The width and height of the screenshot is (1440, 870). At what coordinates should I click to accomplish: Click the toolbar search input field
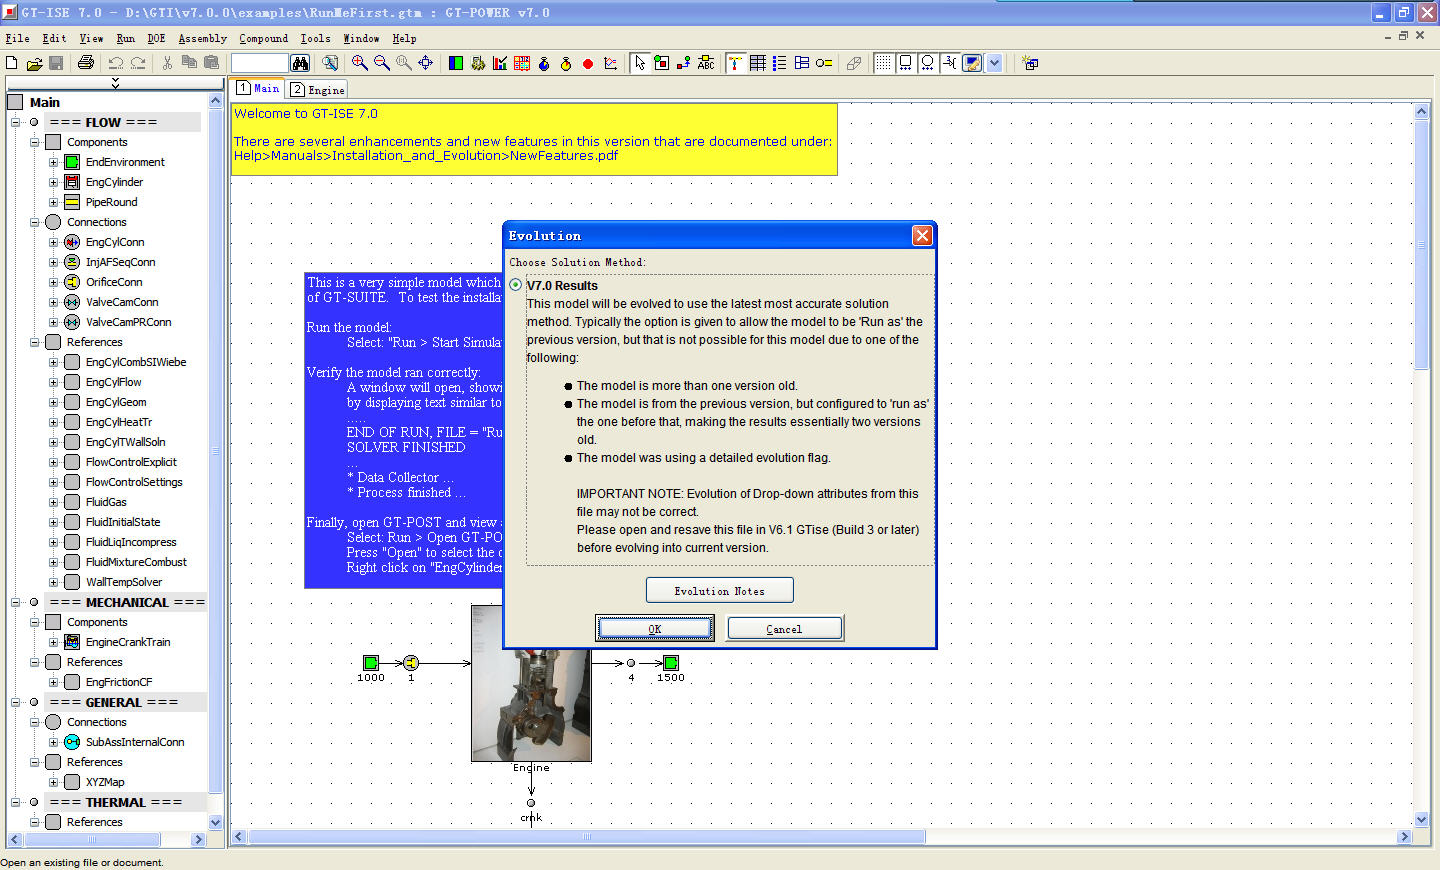260,63
